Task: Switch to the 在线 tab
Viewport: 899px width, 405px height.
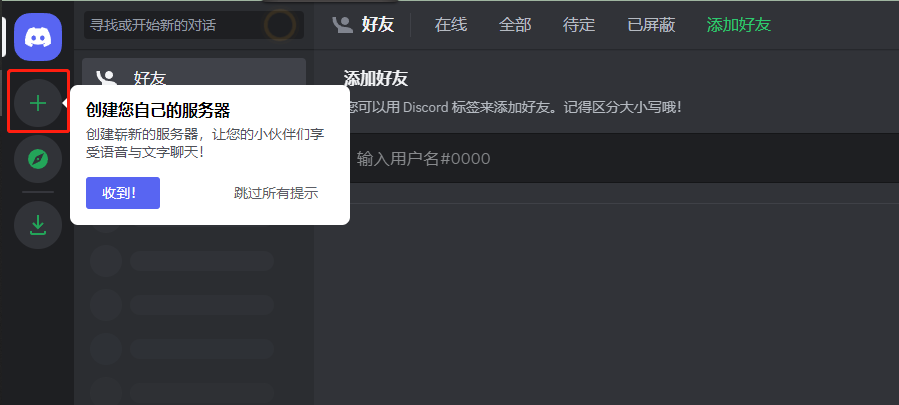Action: [451, 25]
